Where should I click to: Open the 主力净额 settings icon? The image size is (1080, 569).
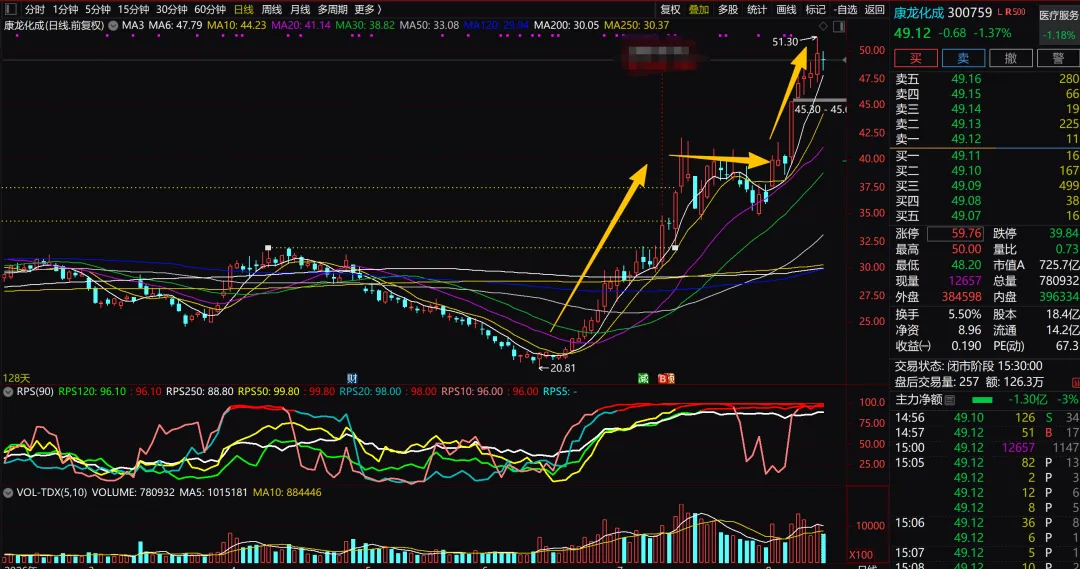(x=950, y=400)
